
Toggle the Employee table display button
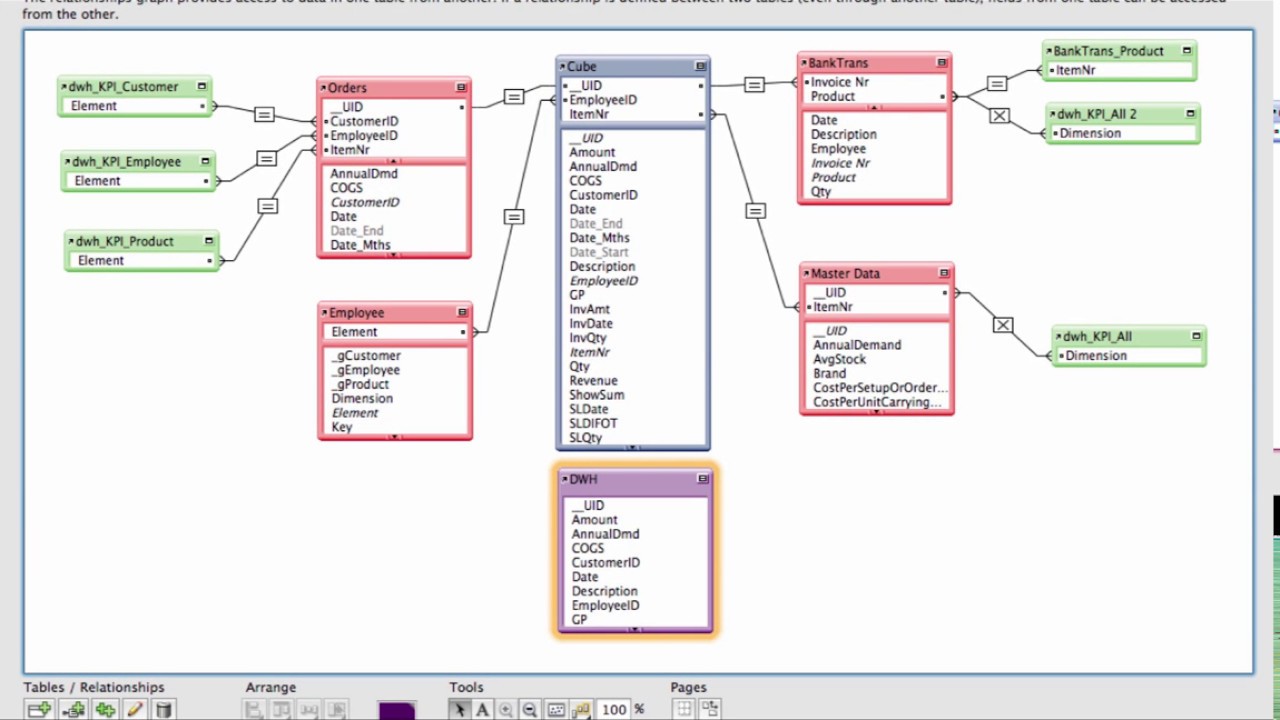click(x=462, y=313)
